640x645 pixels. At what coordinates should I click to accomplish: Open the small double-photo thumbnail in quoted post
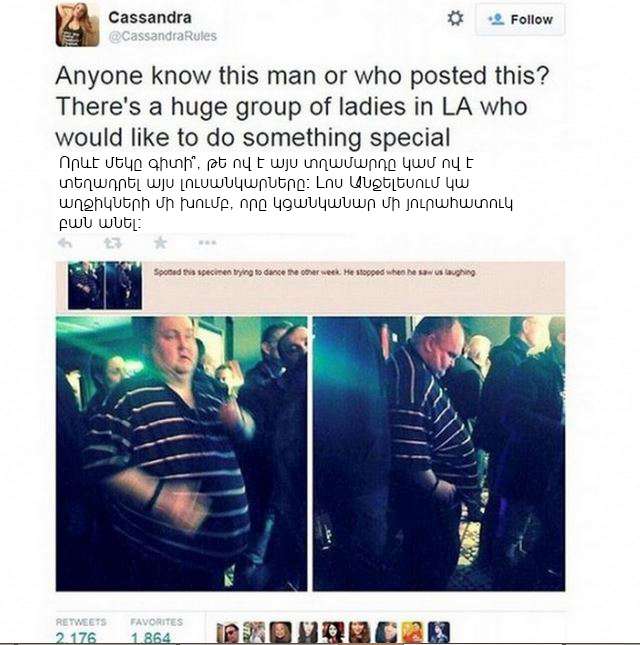tap(105, 285)
